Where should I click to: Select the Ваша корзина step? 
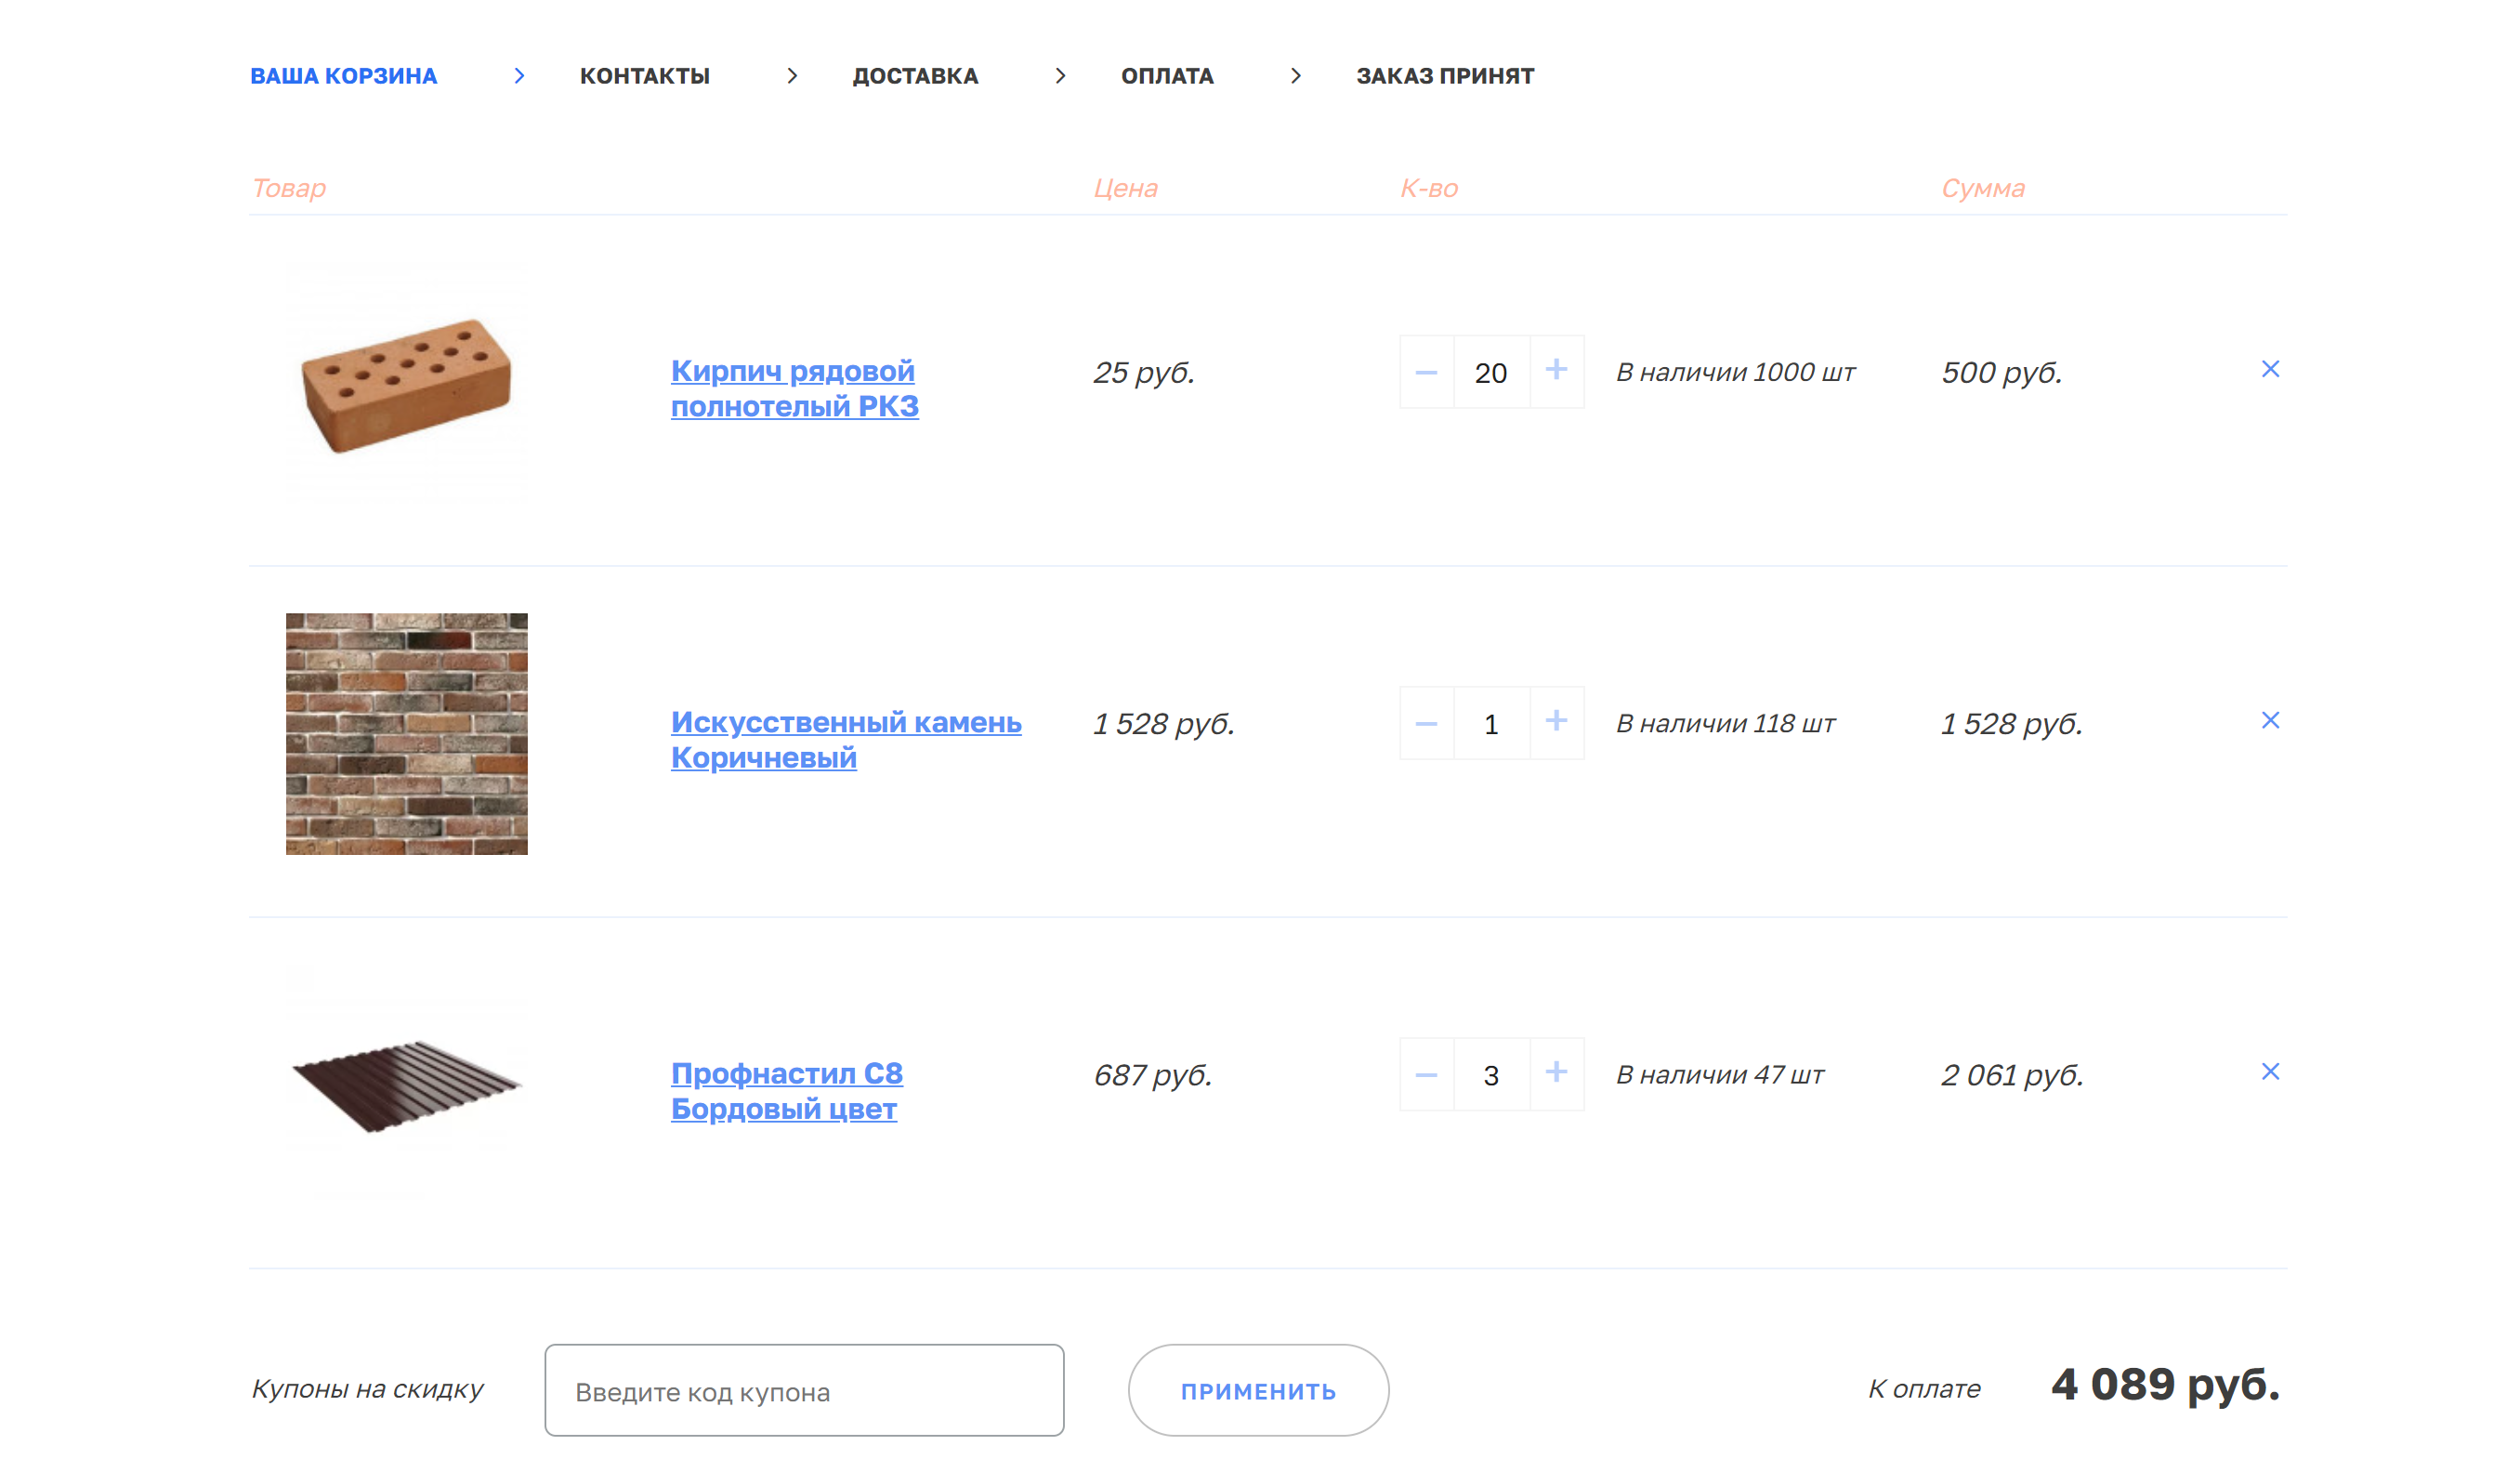[343, 76]
